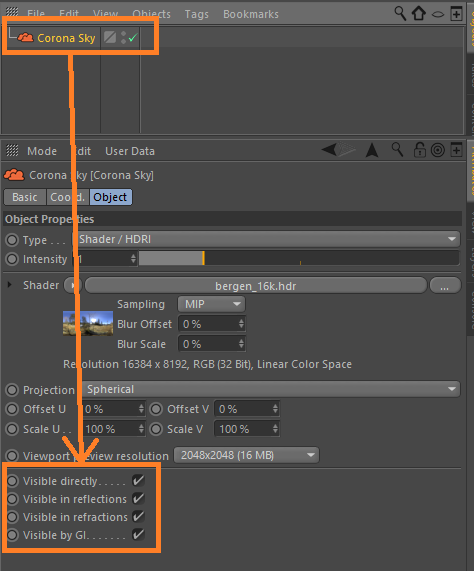
Task: Click the animation dot next to Visible directly
Action: pyautogui.click(x=12, y=481)
